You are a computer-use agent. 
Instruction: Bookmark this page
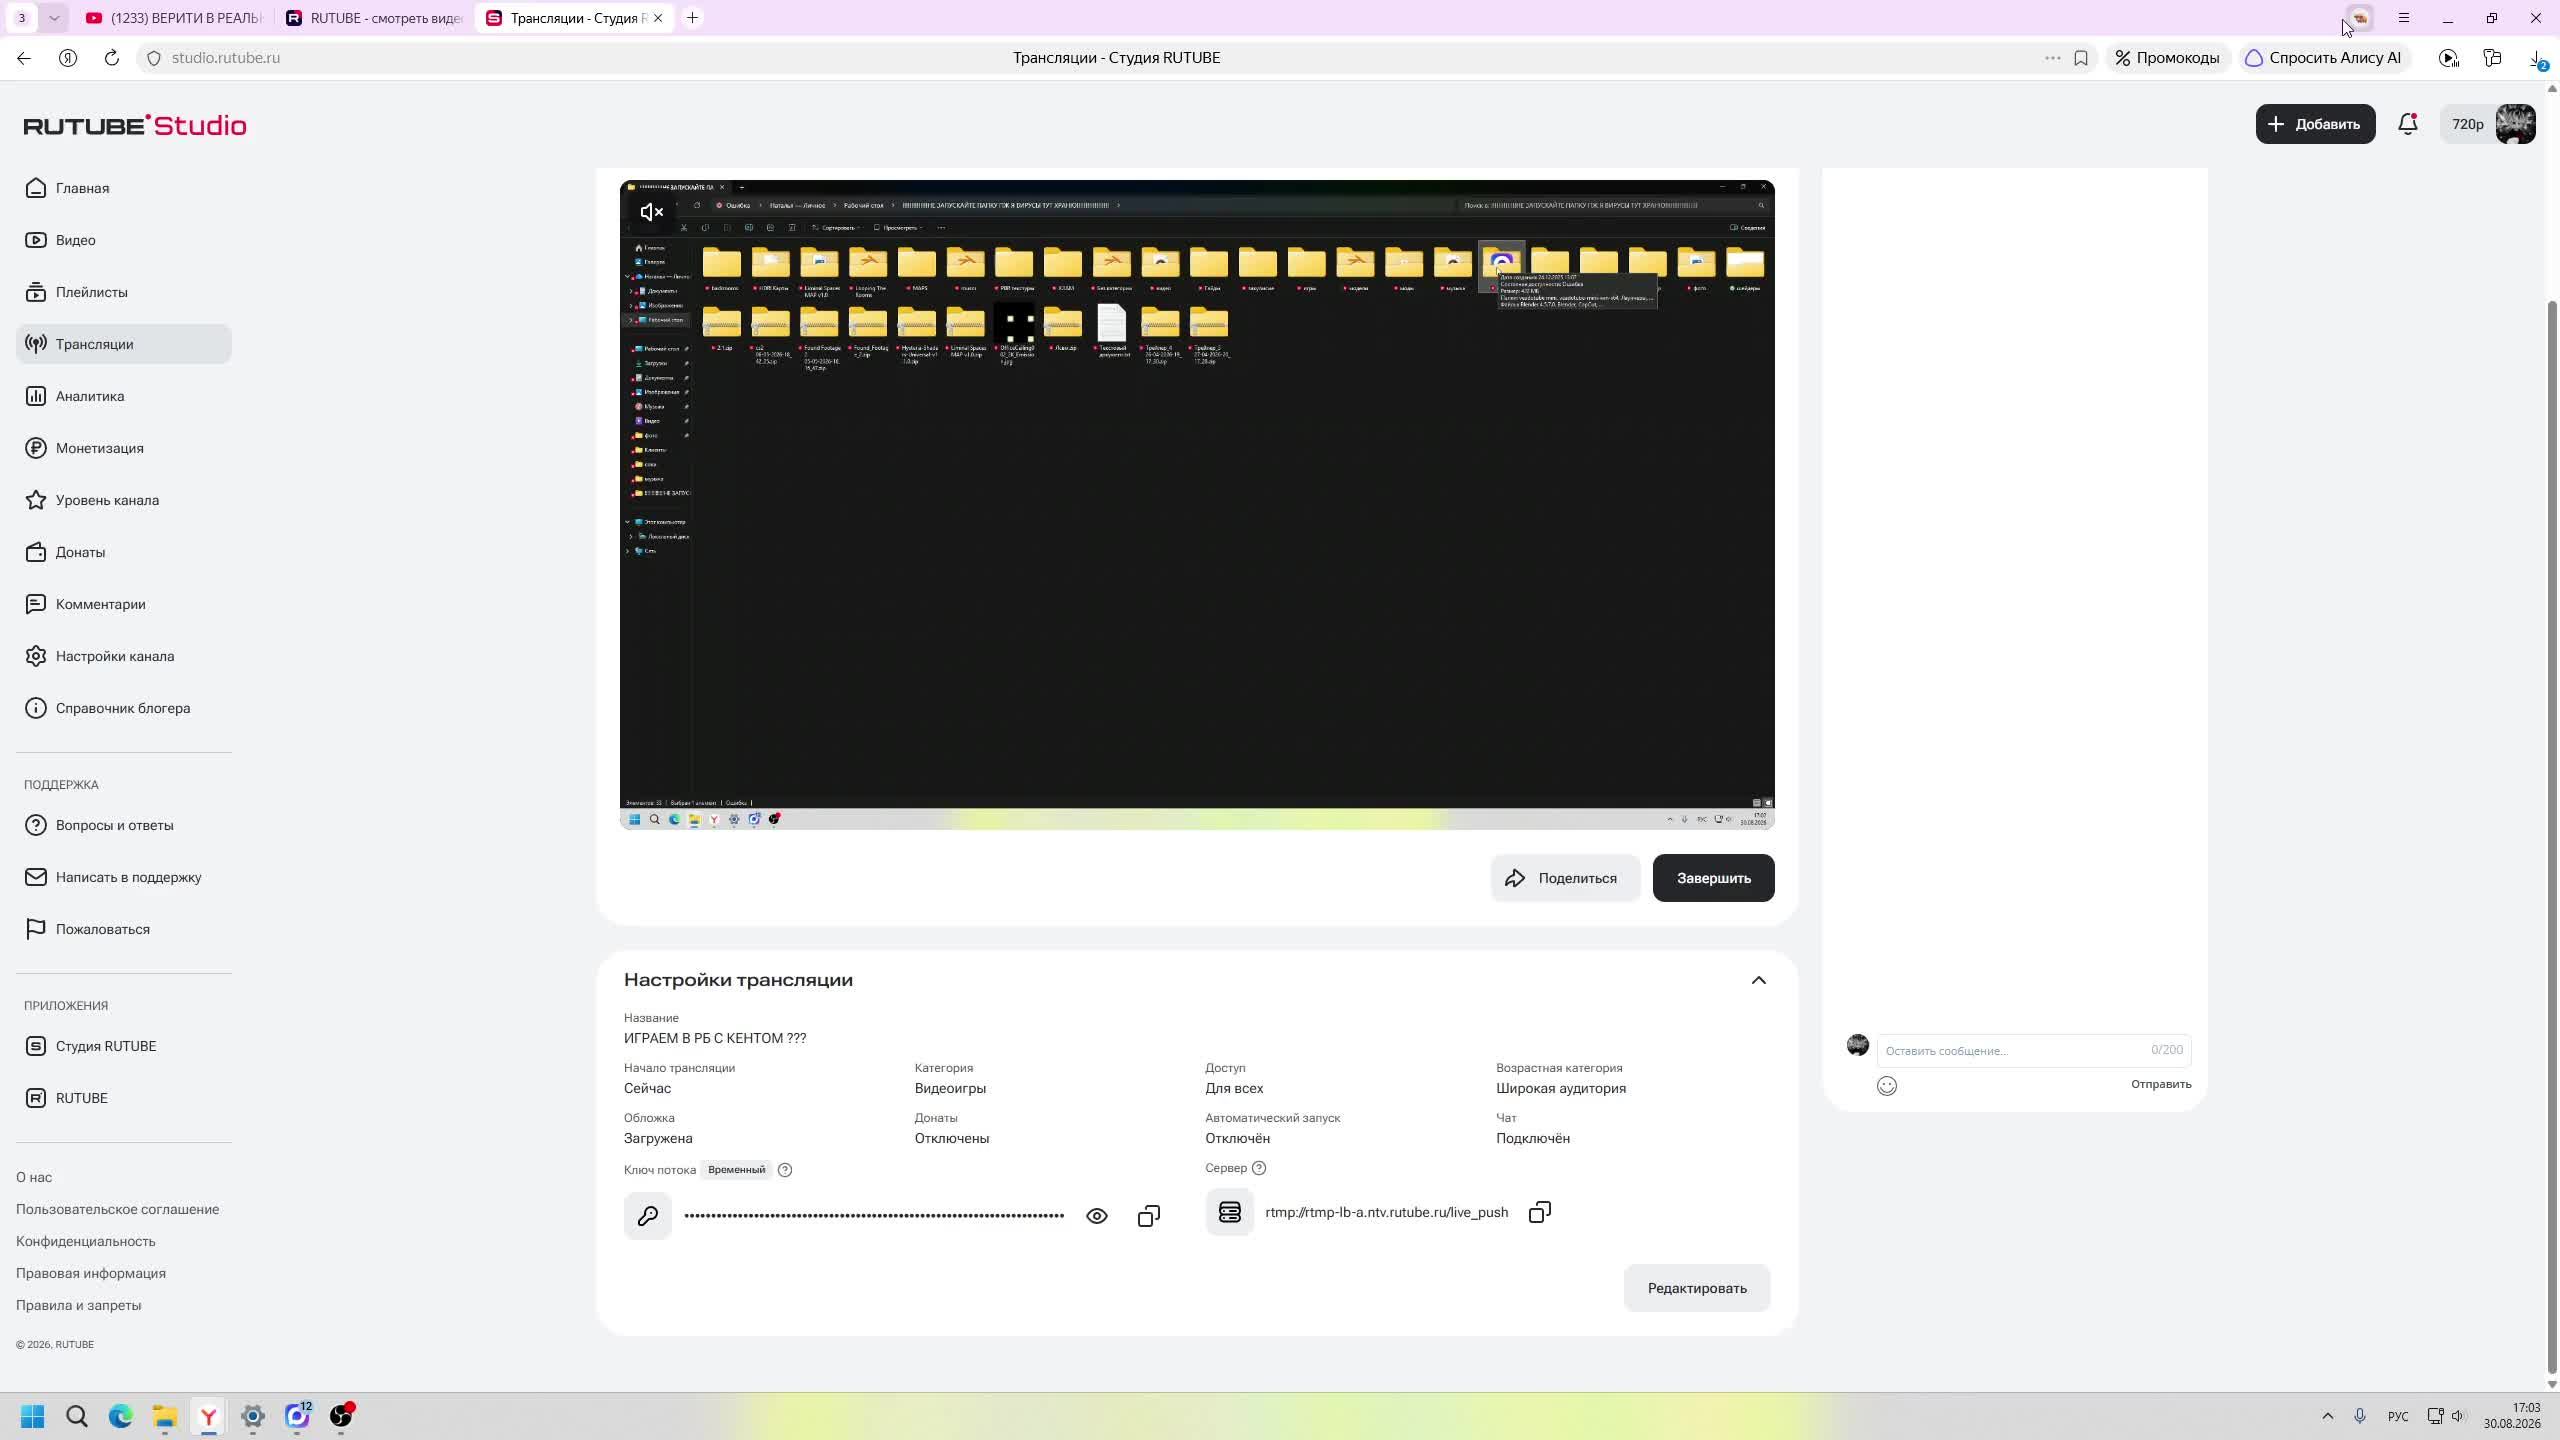click(x=2081, y=58)
